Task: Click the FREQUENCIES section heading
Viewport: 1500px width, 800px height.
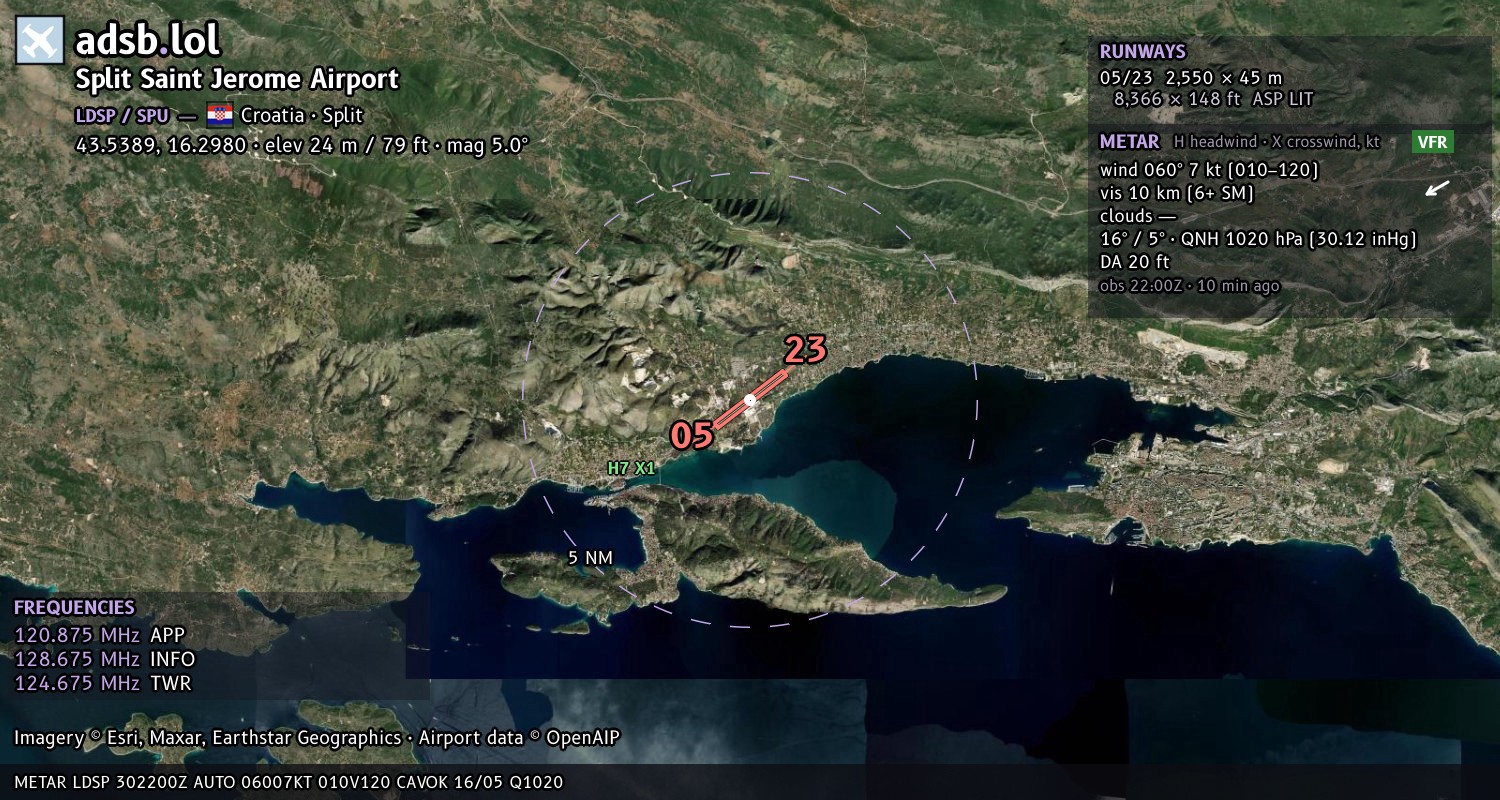Action: coord(74,608)
